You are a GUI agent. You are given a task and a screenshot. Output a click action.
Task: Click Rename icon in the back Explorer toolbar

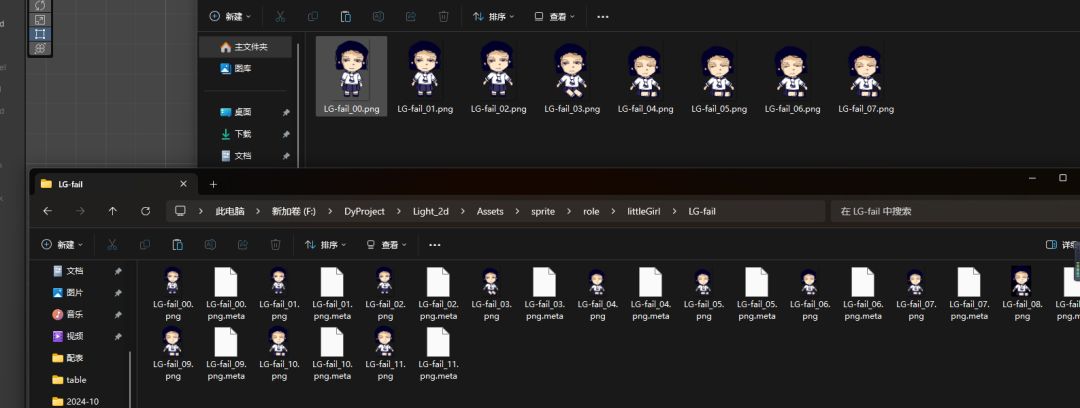(x=378, y=17)
